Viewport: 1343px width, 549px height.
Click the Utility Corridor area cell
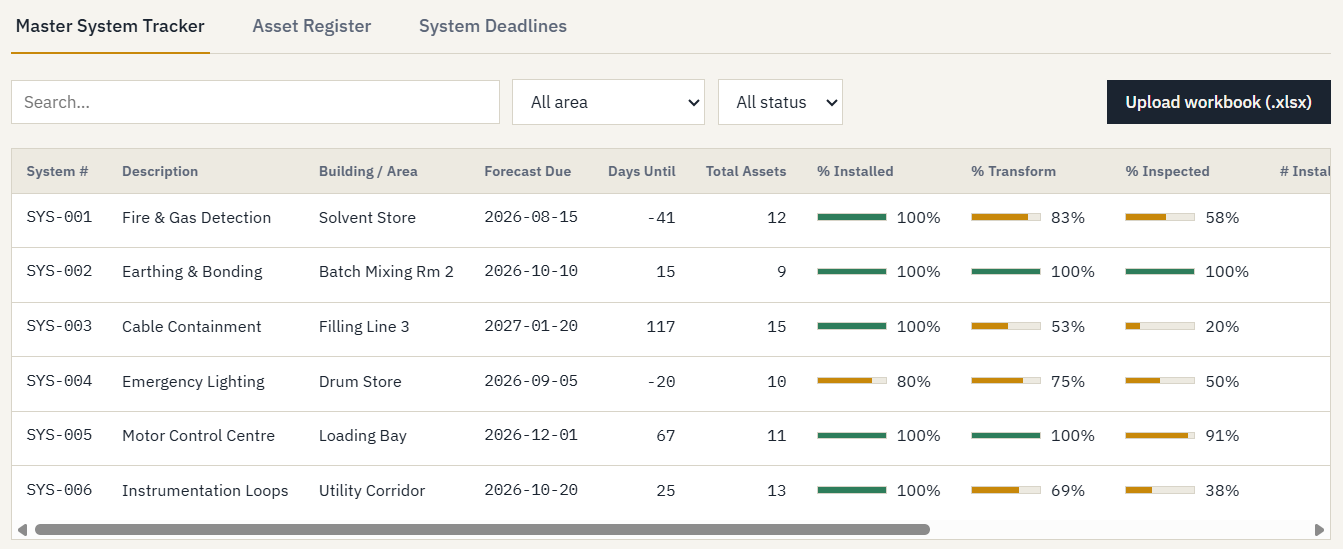[372, 490]
